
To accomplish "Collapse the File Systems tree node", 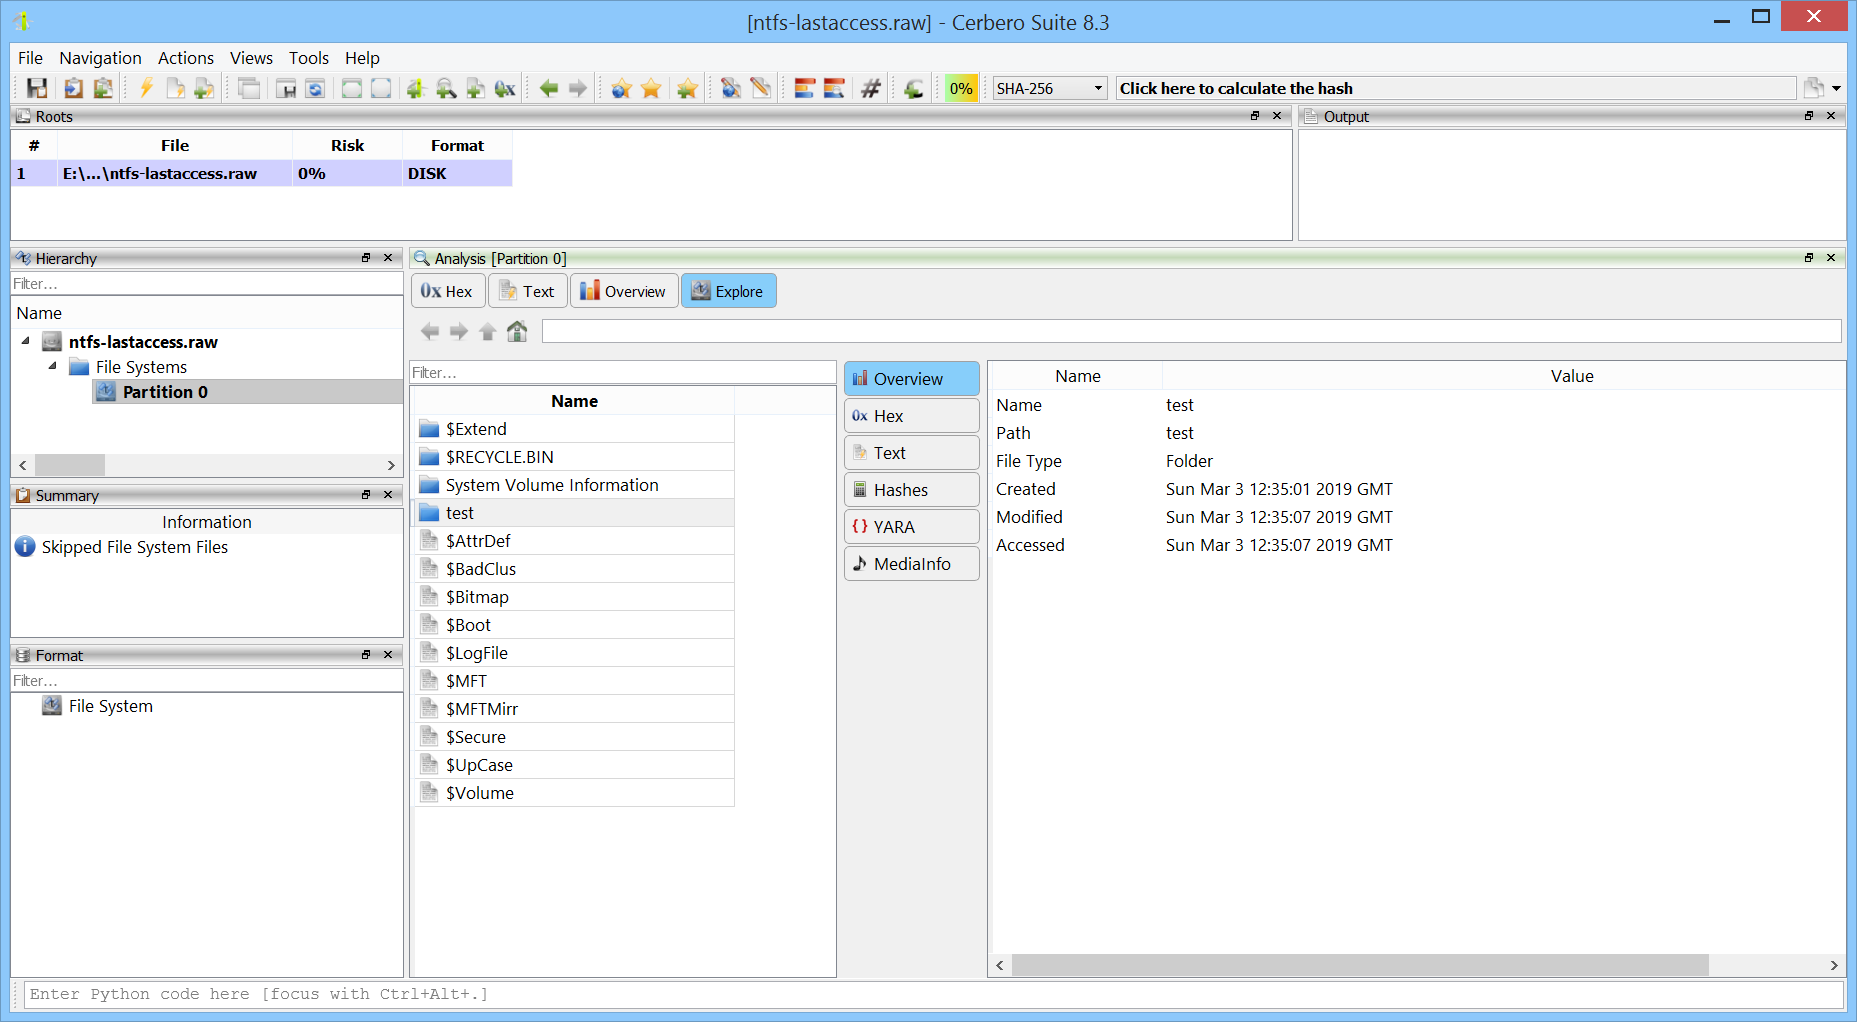I will (x=53, y=366).
